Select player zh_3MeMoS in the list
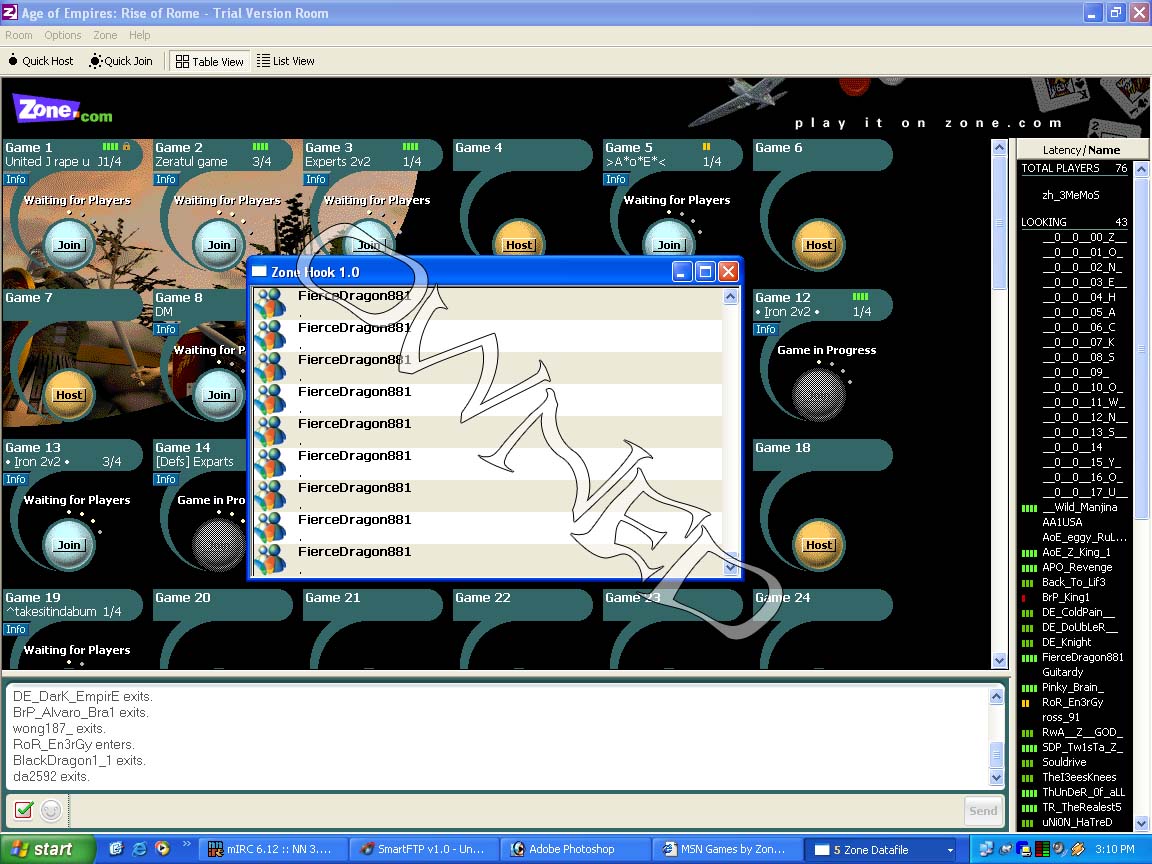 coord(1070,195)
